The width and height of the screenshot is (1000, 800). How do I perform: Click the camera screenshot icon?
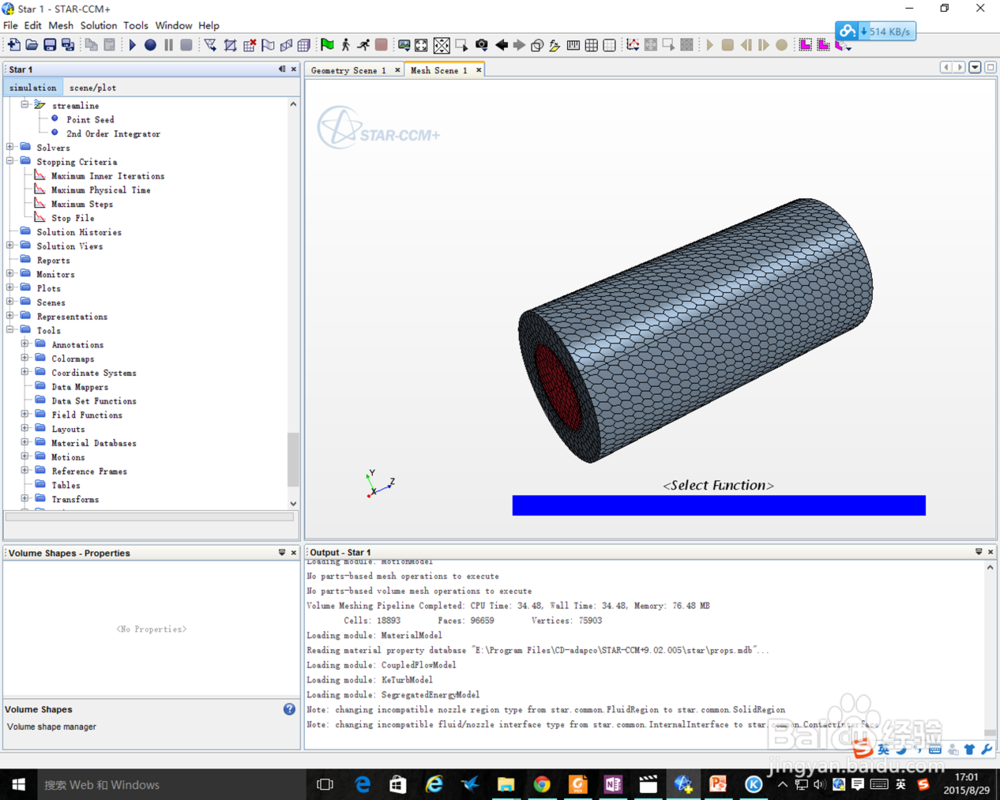tap(482, 45)
